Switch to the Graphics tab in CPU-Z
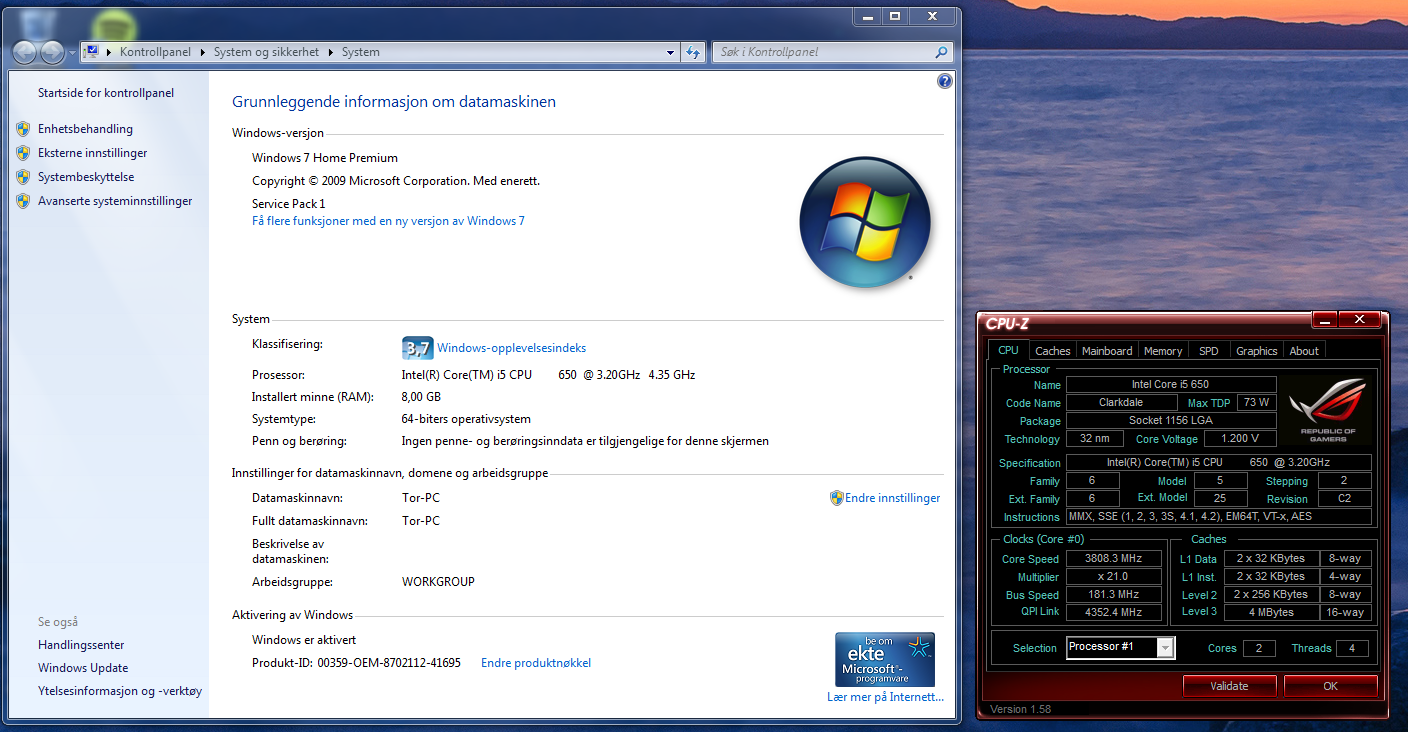Image resolution: width=1408 pixels, height=732 pixels. (1256, 351)
